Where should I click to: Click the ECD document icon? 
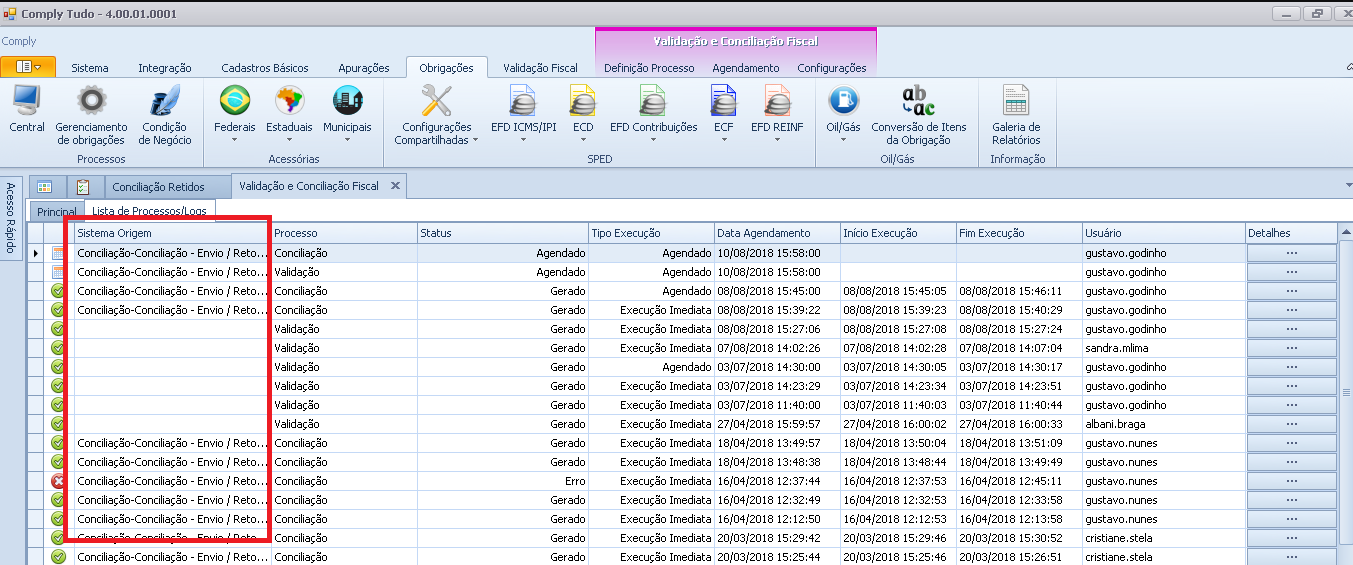[583, 102]
